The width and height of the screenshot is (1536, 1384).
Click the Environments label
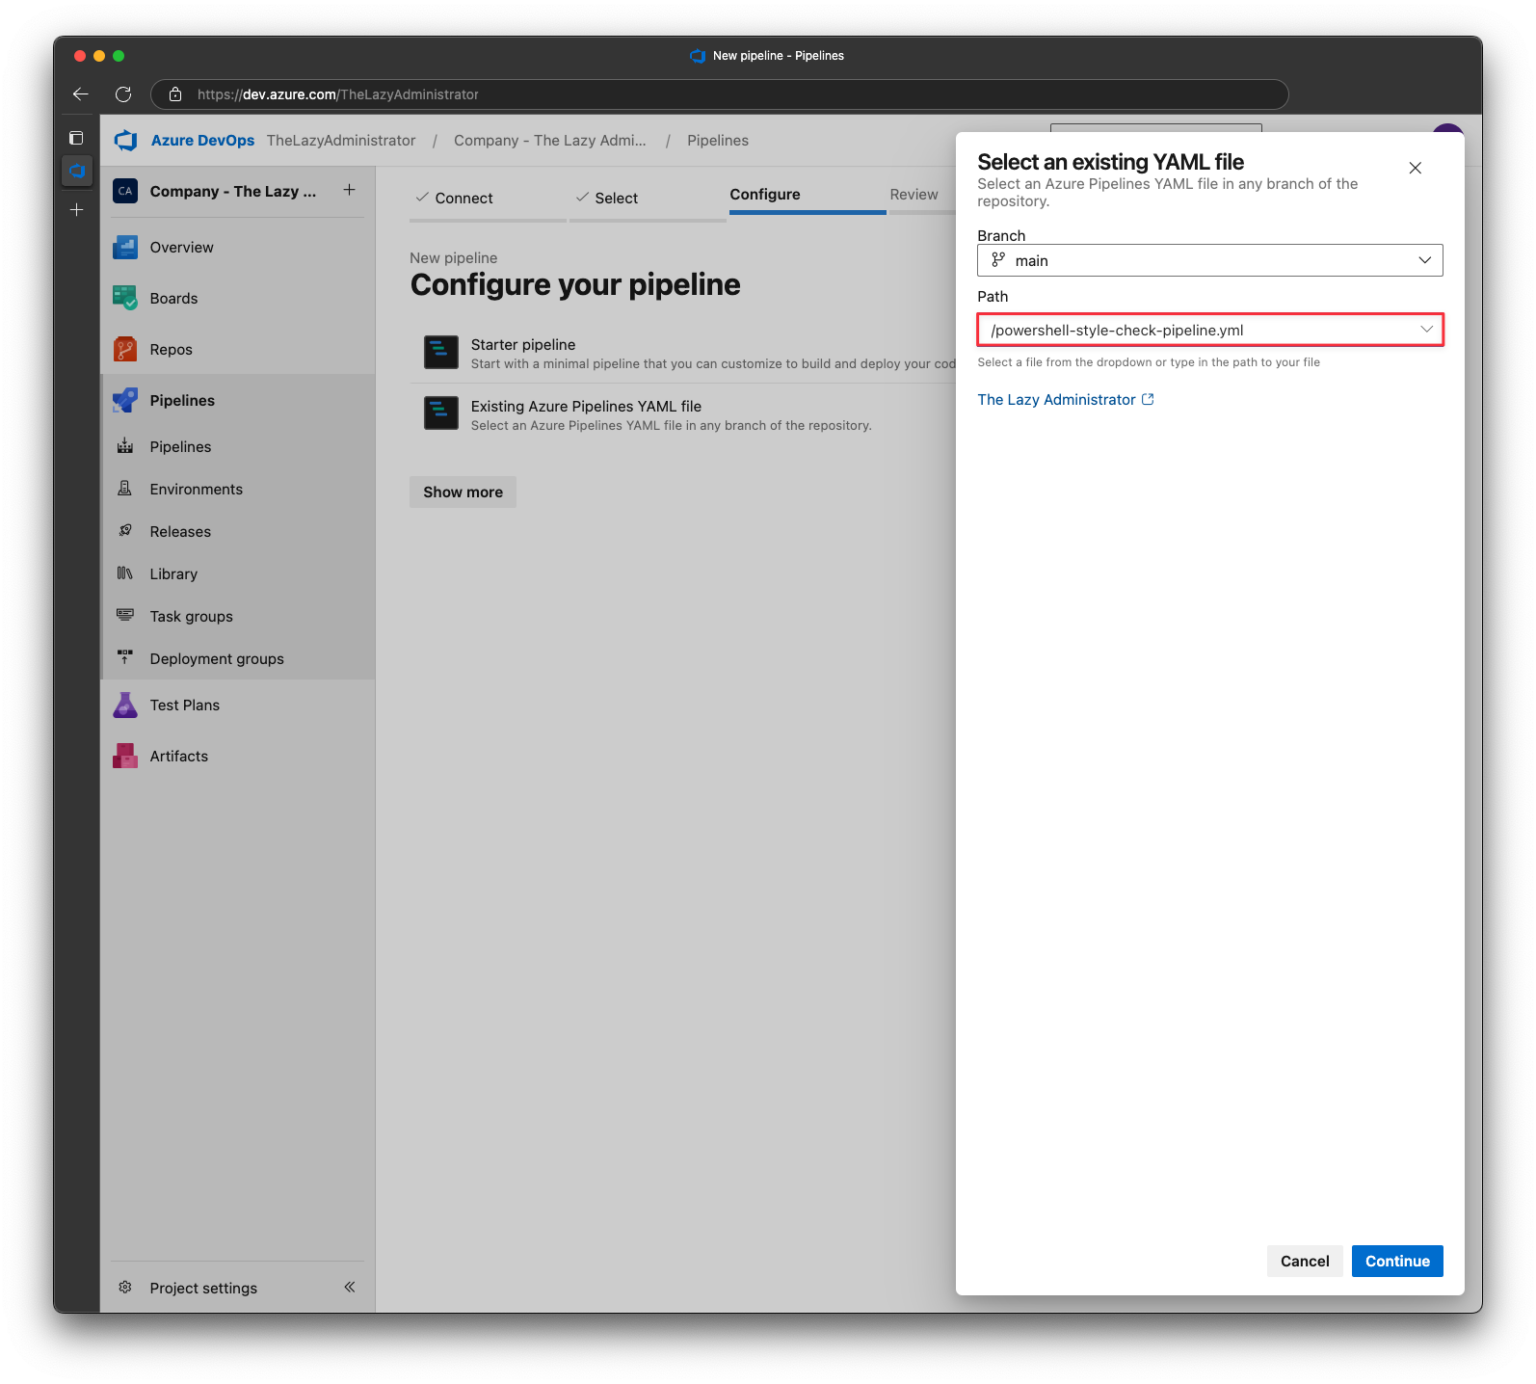tap(196, 489)
